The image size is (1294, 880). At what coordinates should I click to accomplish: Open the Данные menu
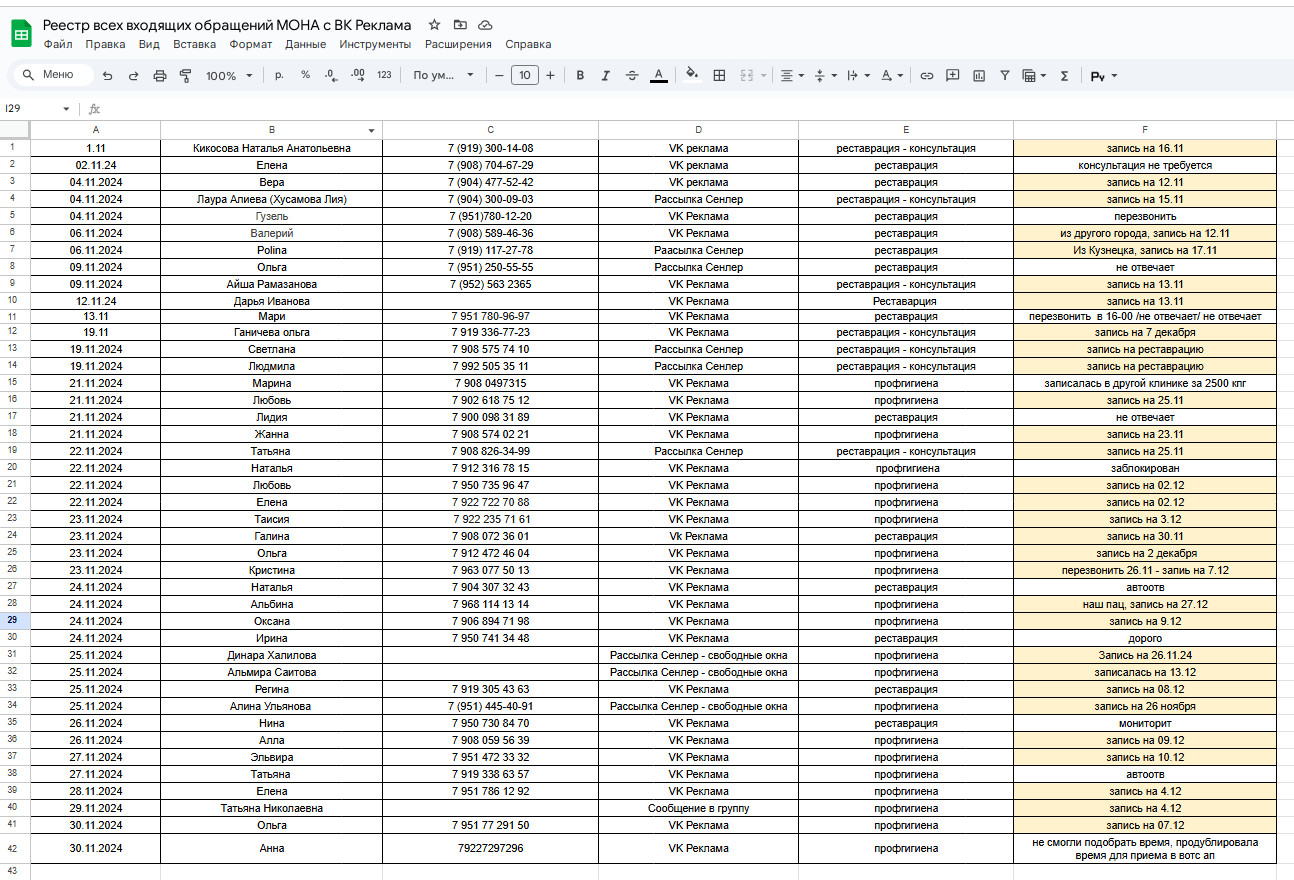tap(305, 44)
